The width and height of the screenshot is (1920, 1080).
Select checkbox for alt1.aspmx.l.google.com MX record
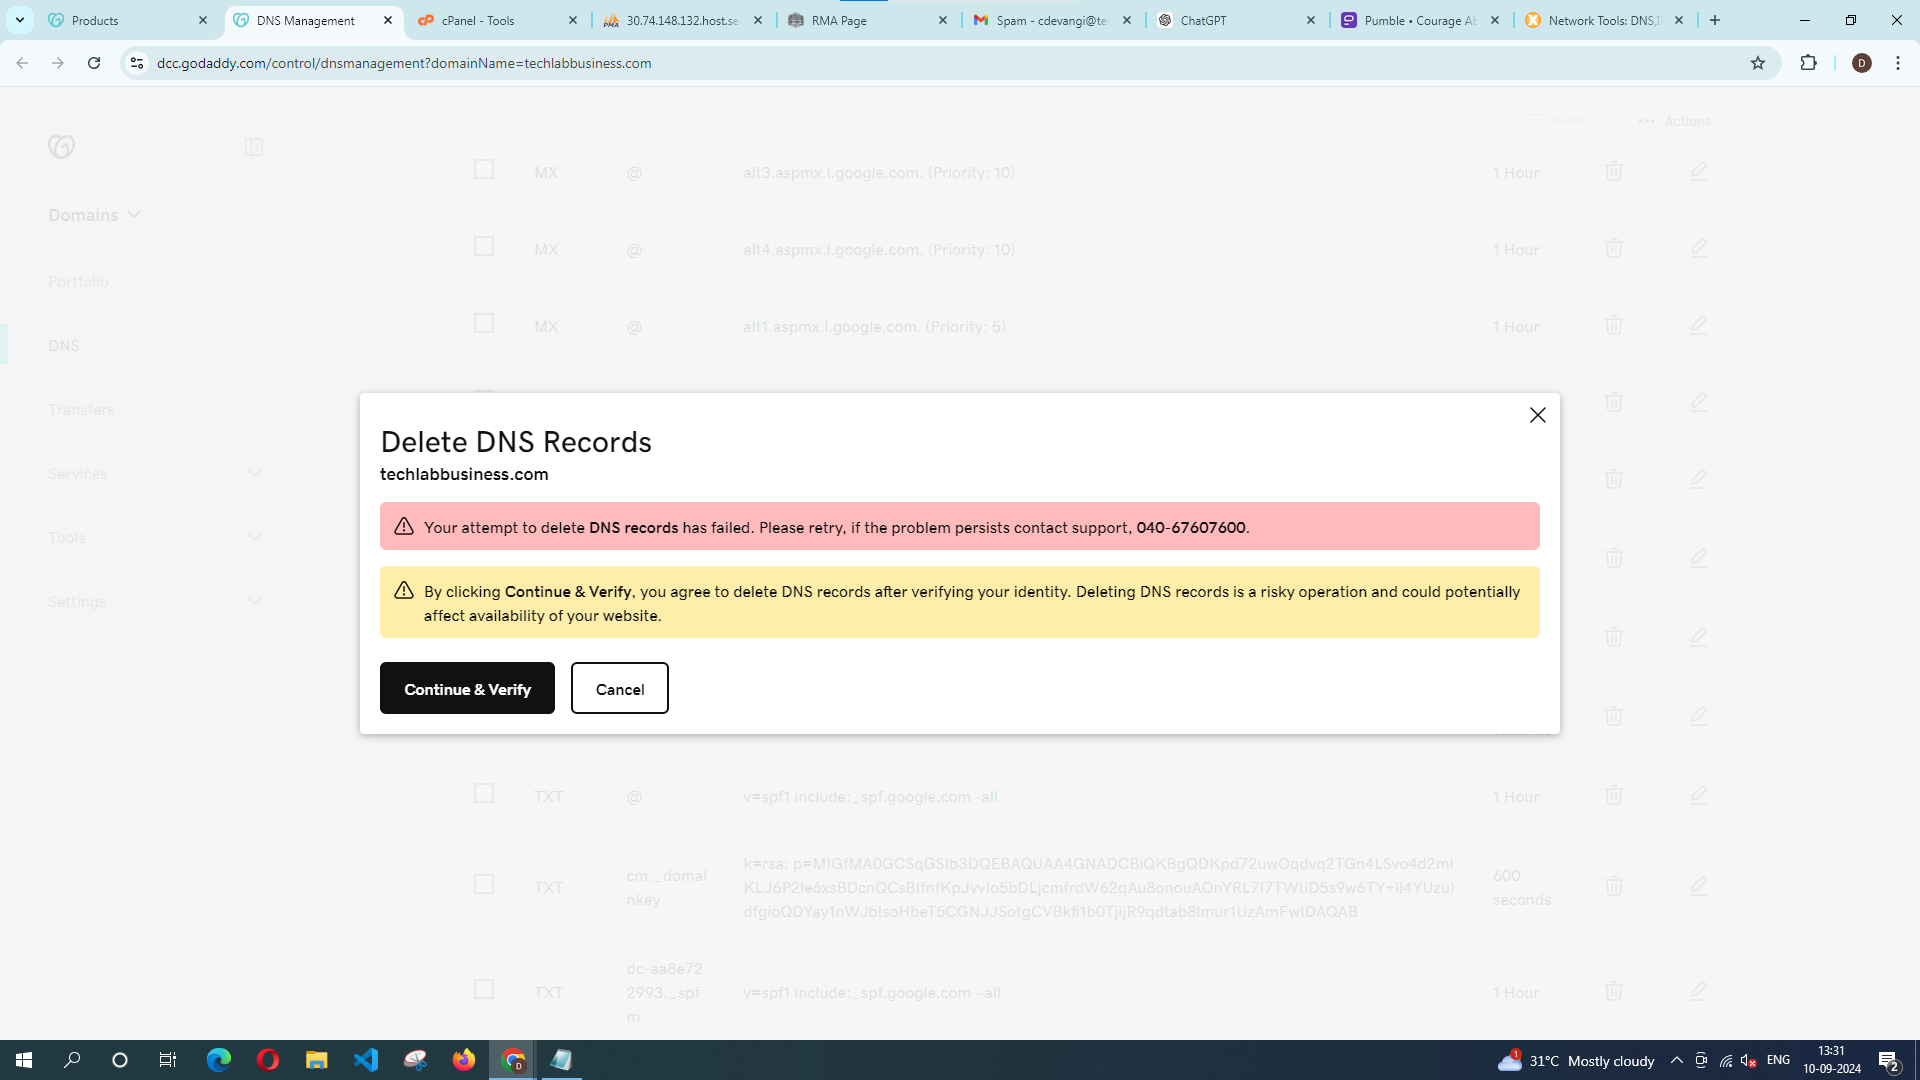tap(484, 323)
